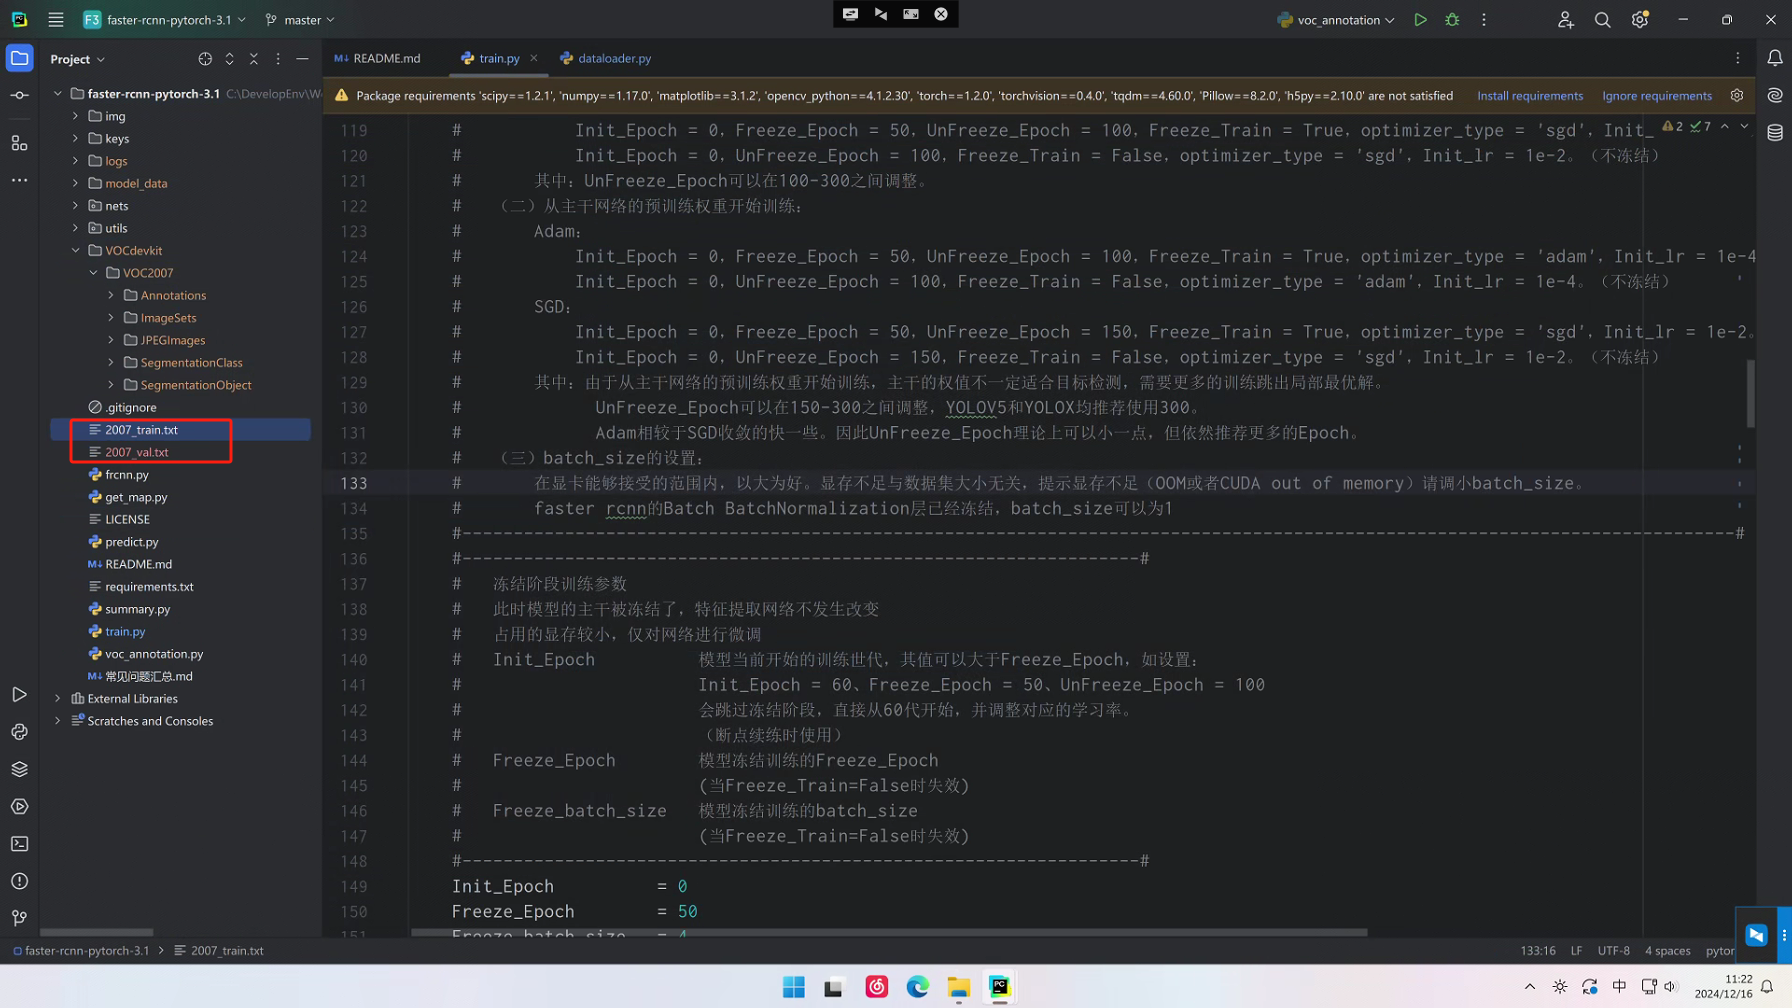
Task: Click the UTF-8 encoding status widget
Action: point(1613,951)
